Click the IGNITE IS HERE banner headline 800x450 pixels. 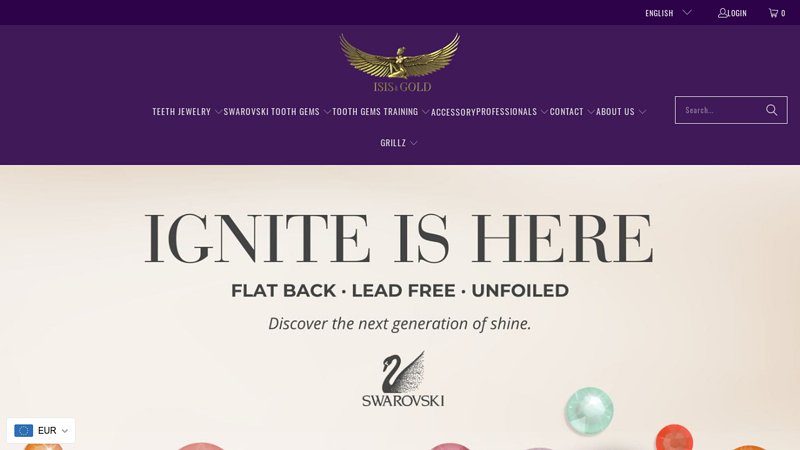pos(399,238)
